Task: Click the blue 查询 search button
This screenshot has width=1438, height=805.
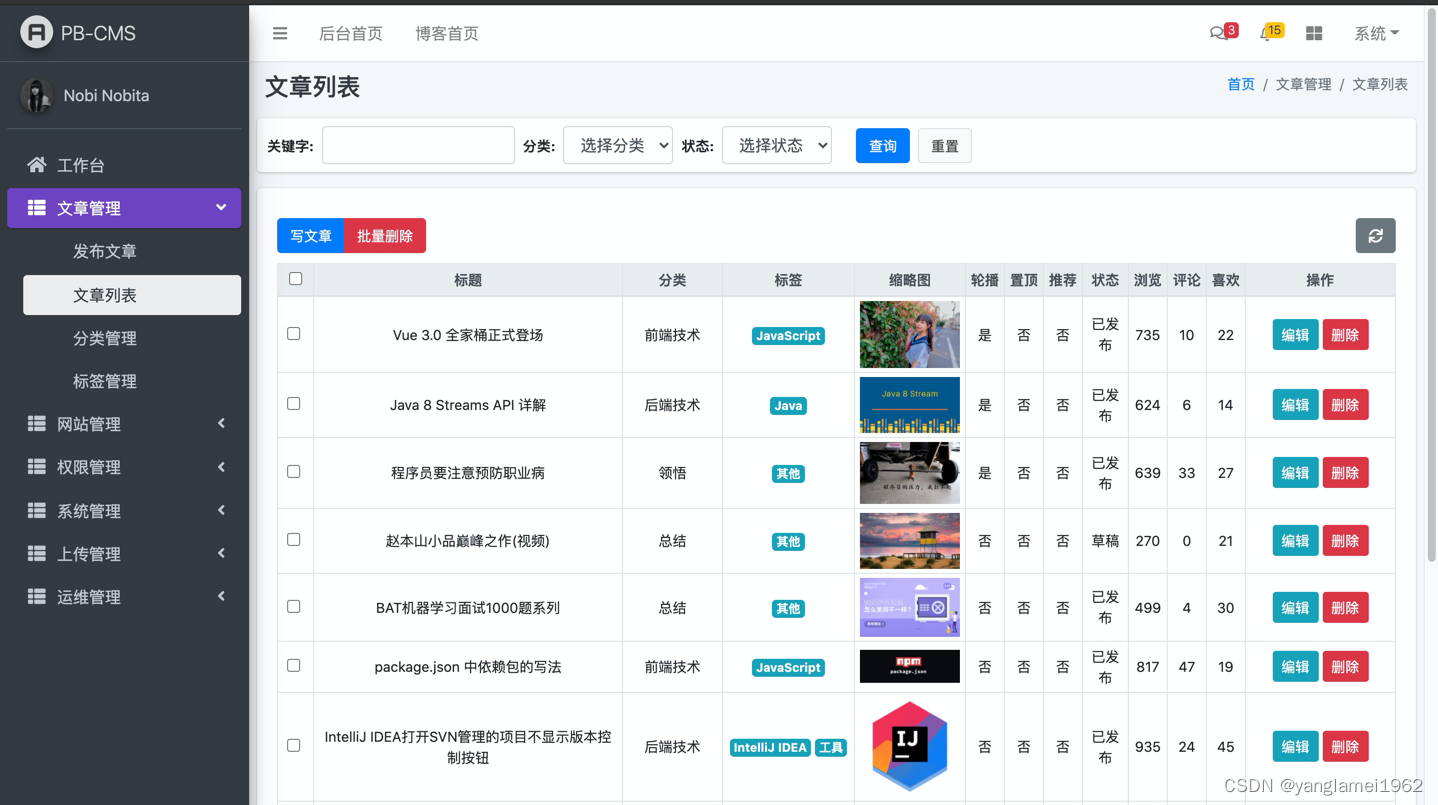Action: [883, 146]
